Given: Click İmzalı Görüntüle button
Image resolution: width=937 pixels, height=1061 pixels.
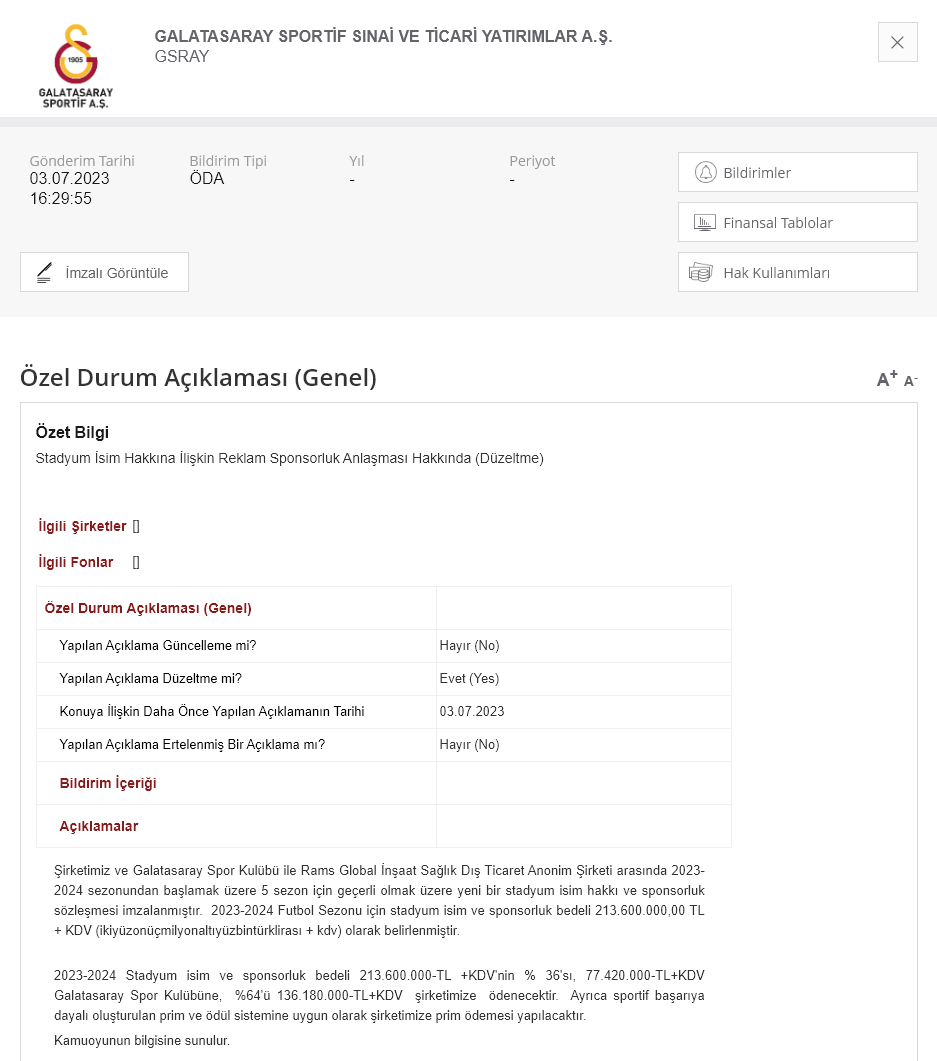Looking at the screenshot, I should point(104,272).
